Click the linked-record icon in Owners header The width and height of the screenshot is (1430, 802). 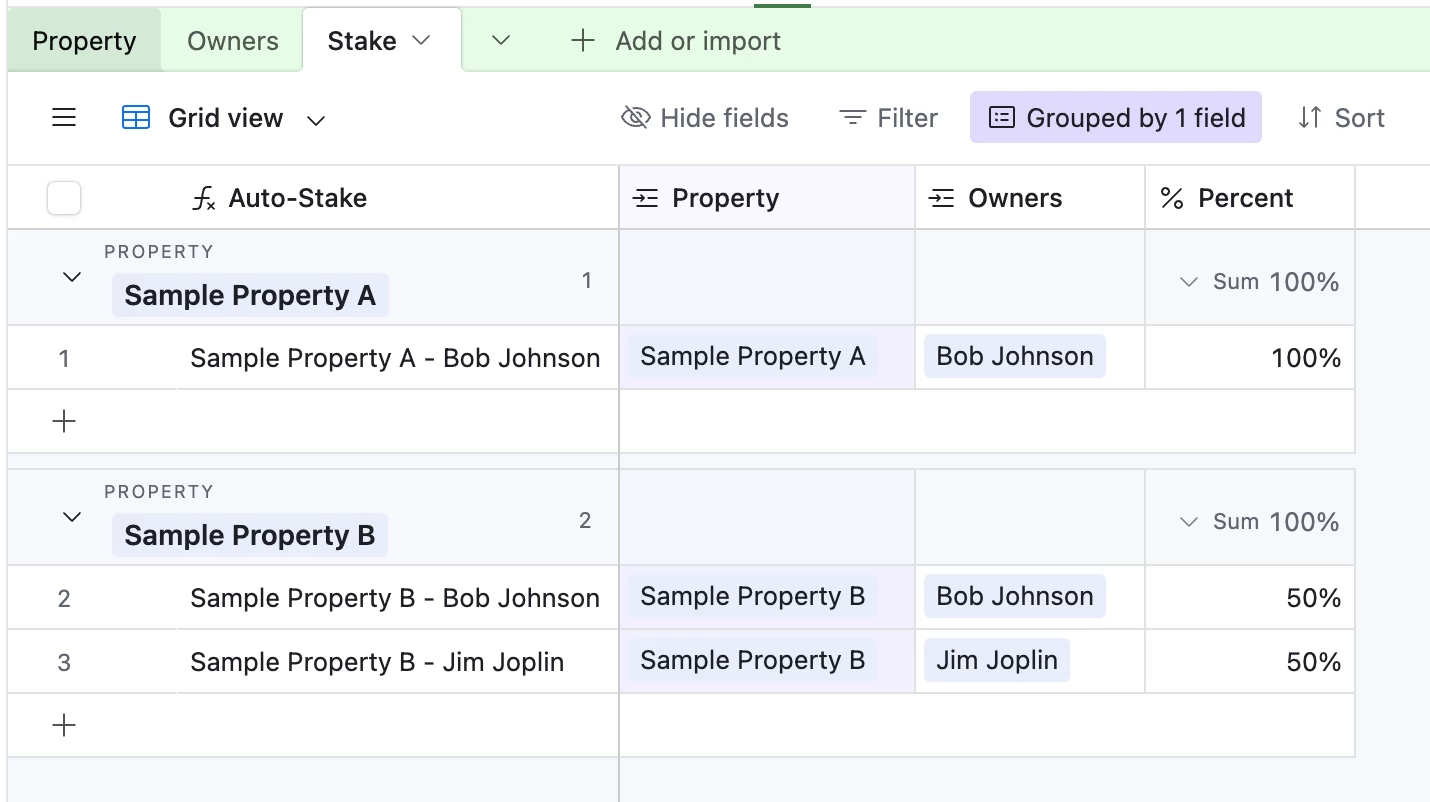coord(942,199)
